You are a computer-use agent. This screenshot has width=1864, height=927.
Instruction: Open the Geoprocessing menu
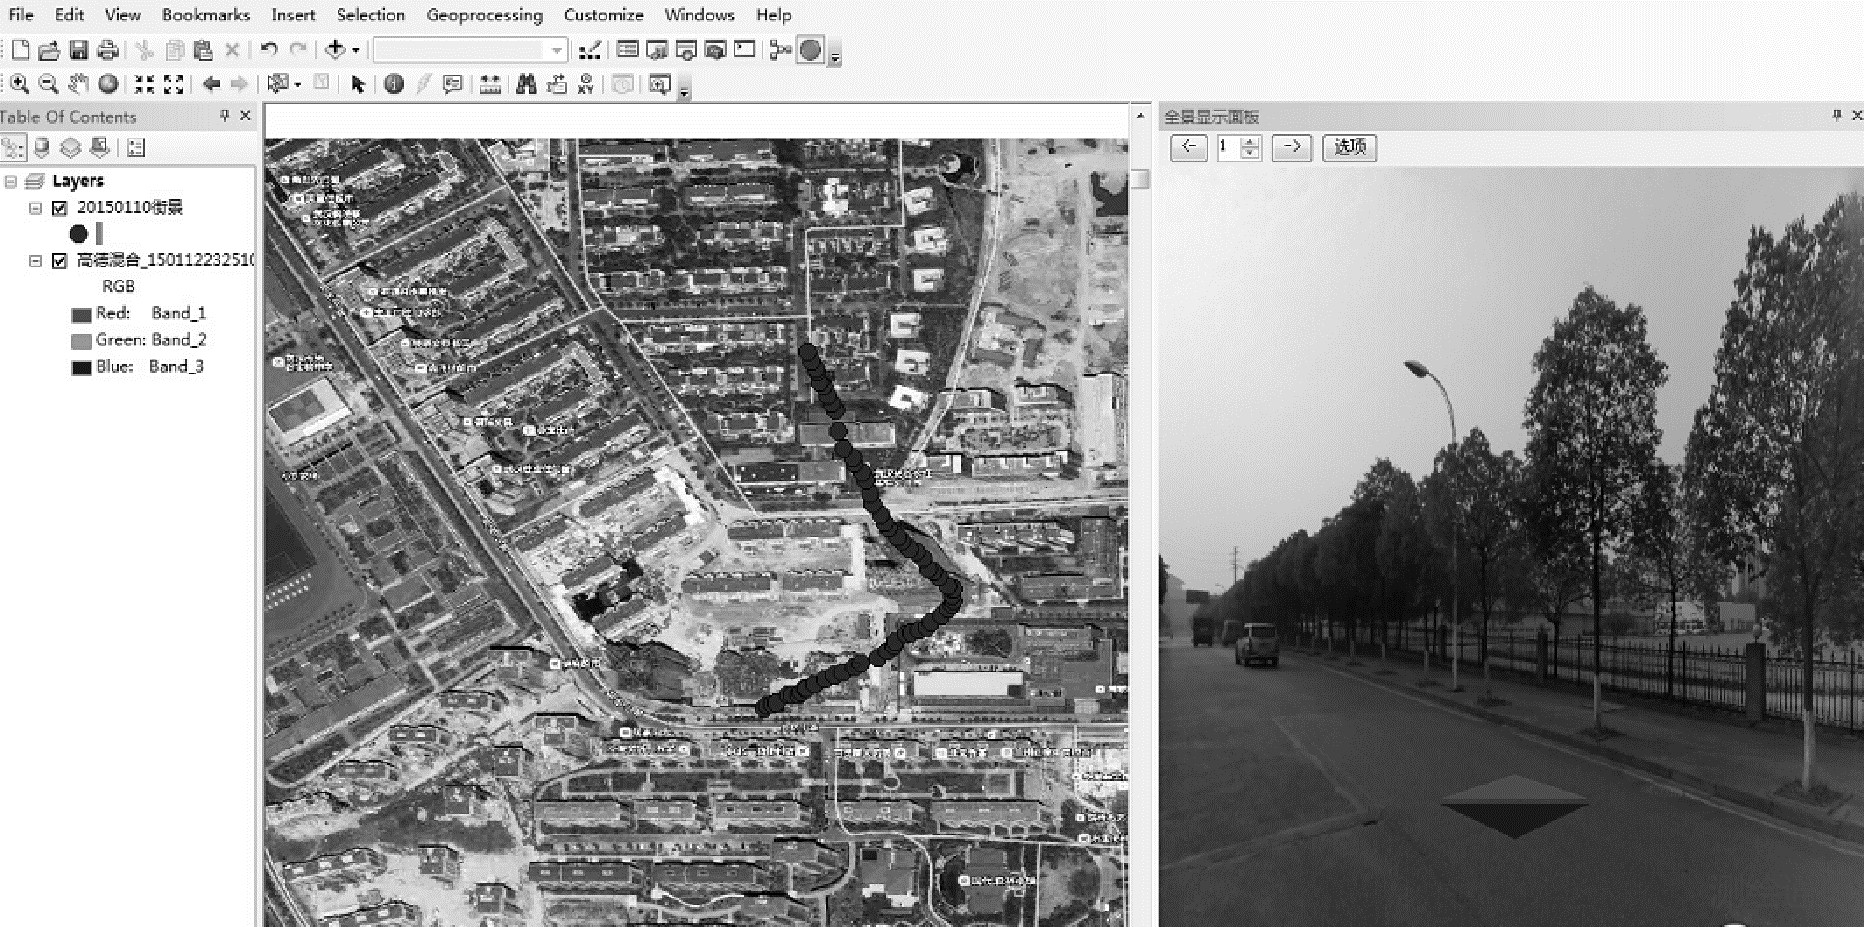click(x=484, y=15)
